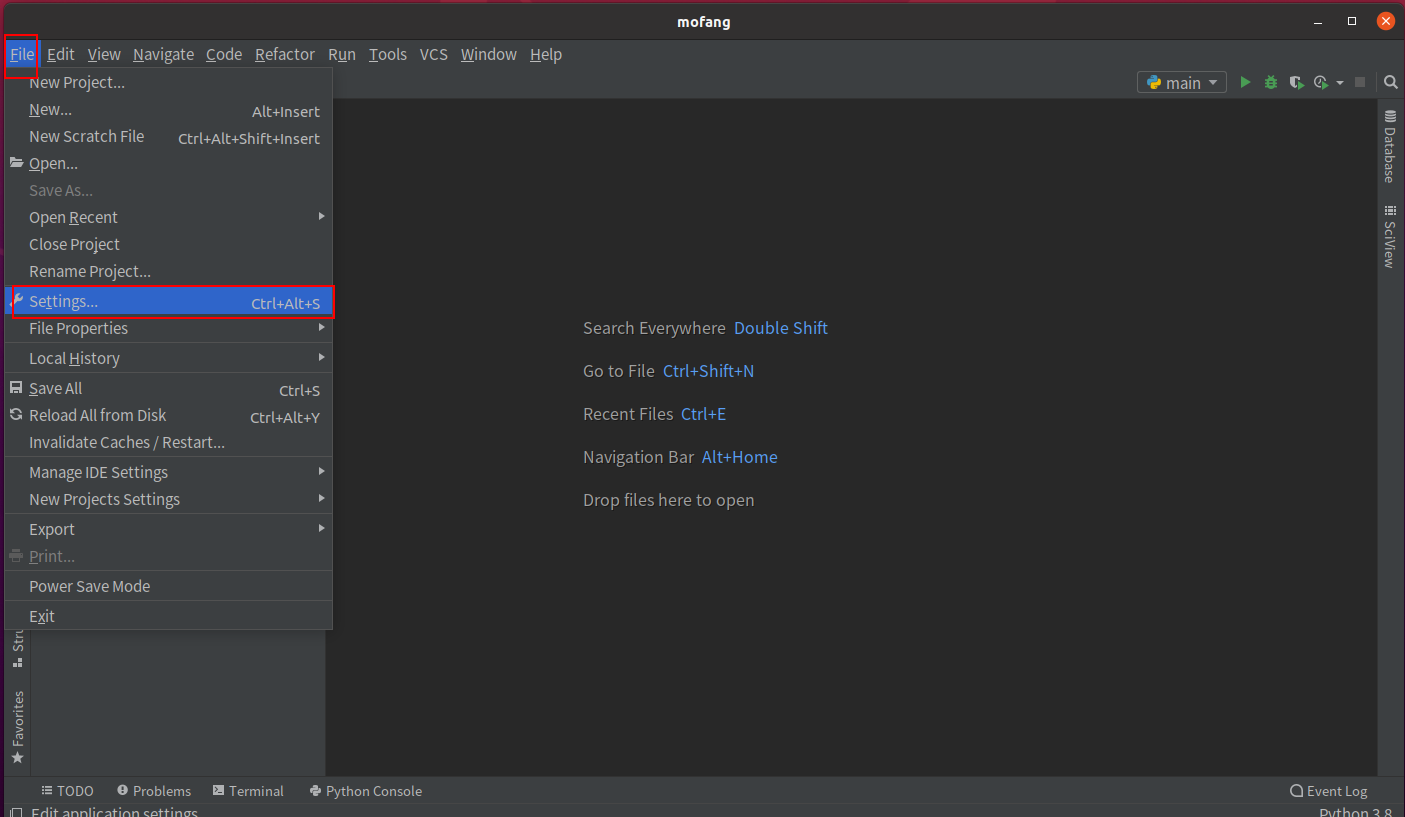Screen dimensions: 1405x817
Task: Click the grayed-out Stop square icon
Action: pyautogui.click(x=1360, y=82)
